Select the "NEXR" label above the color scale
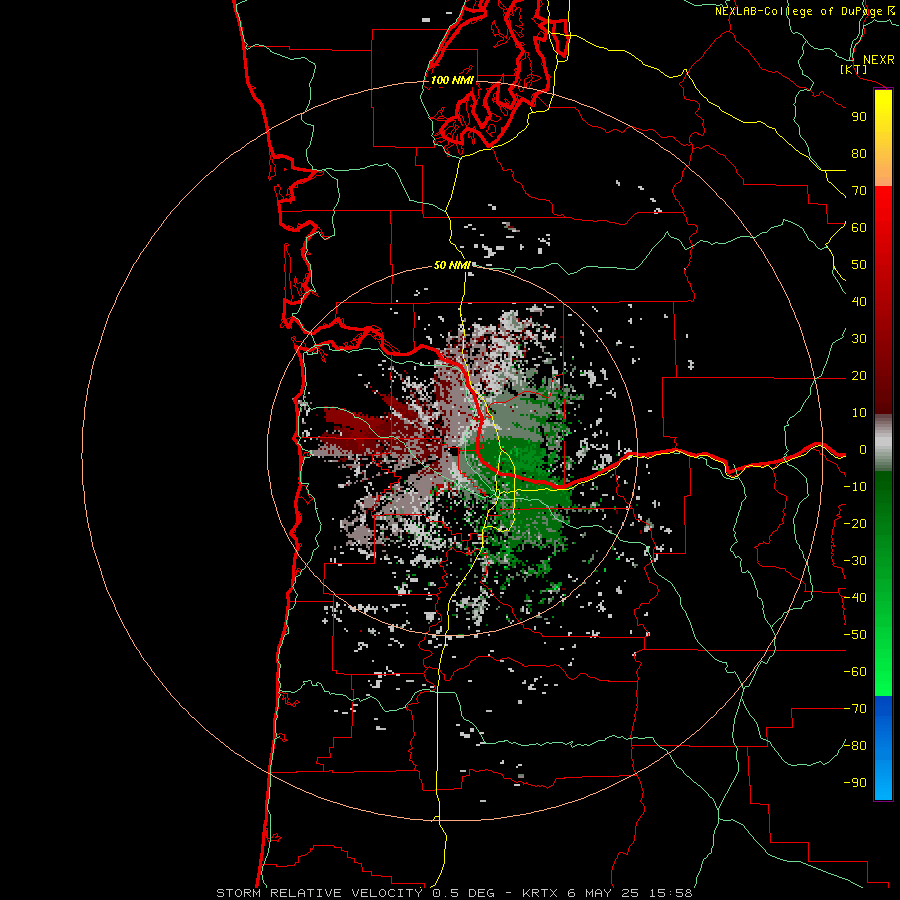900x900 pixels. pyautogui.click(x=878, y=60)
